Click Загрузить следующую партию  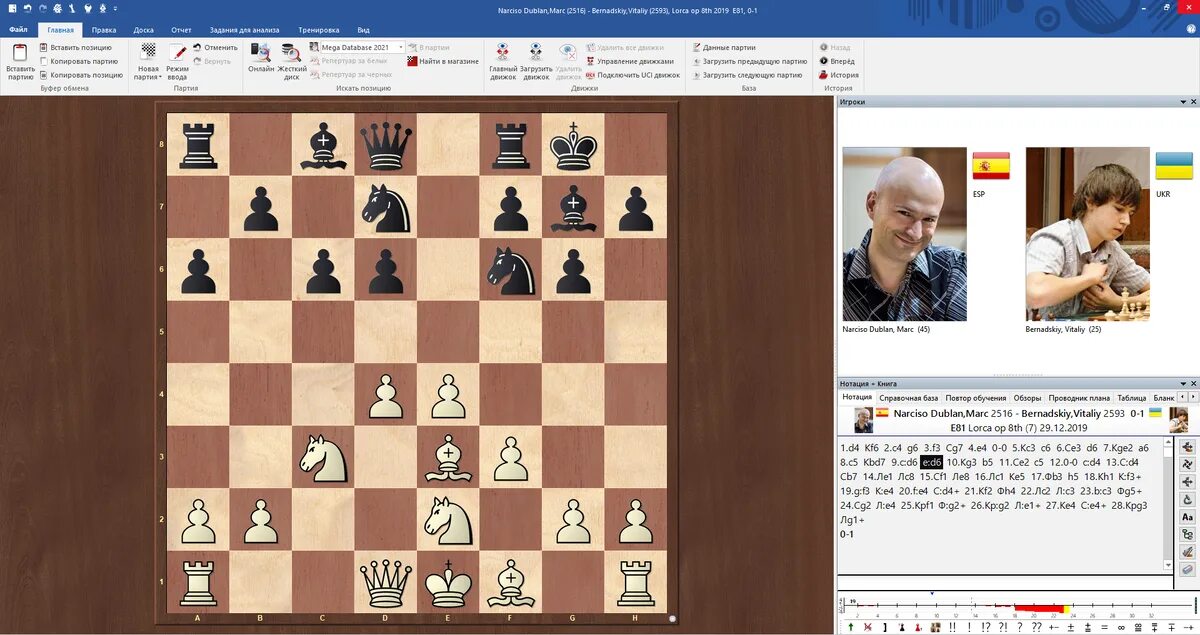tap(751, 75)
